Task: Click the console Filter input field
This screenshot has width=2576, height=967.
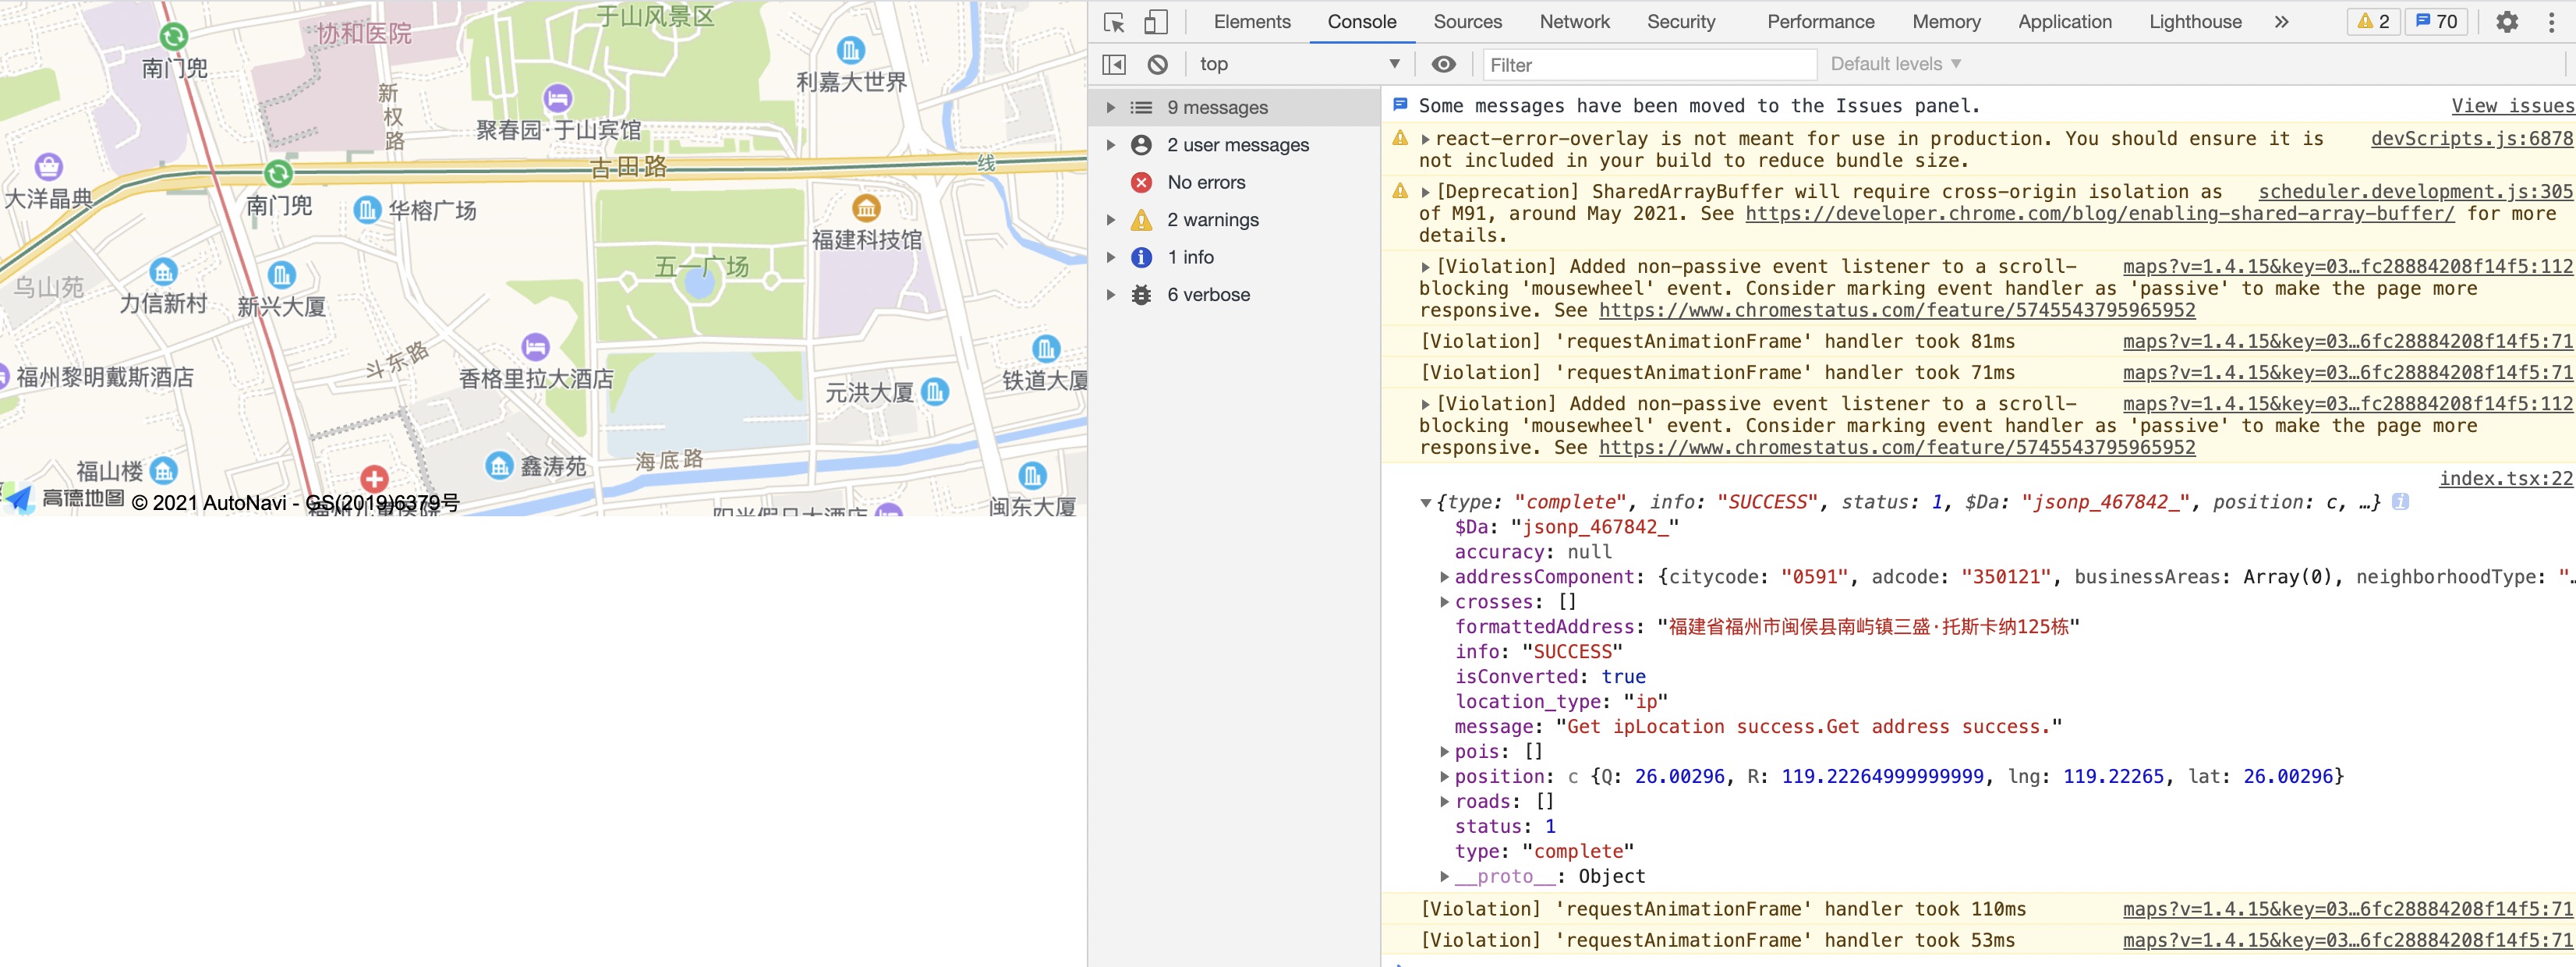Action: (x=1648, y=65)
